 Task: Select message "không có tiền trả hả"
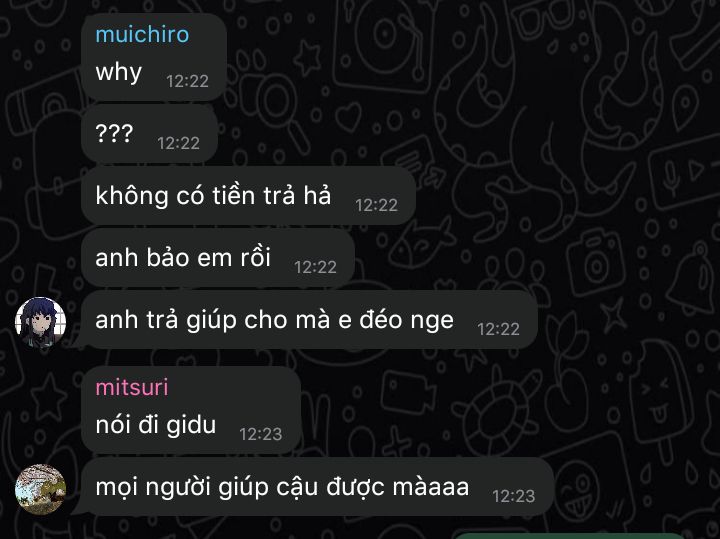coord(213,196)
